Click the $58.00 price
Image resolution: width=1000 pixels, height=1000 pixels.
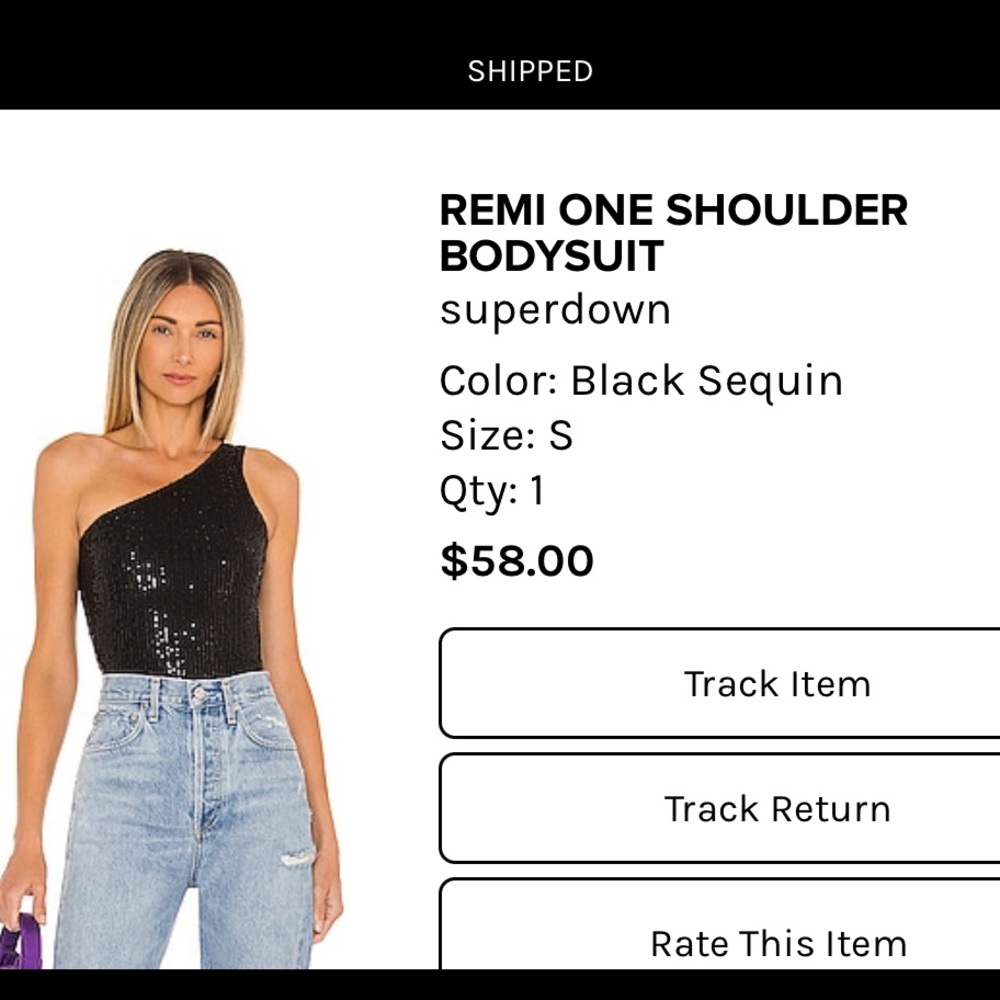pos(516,560)
